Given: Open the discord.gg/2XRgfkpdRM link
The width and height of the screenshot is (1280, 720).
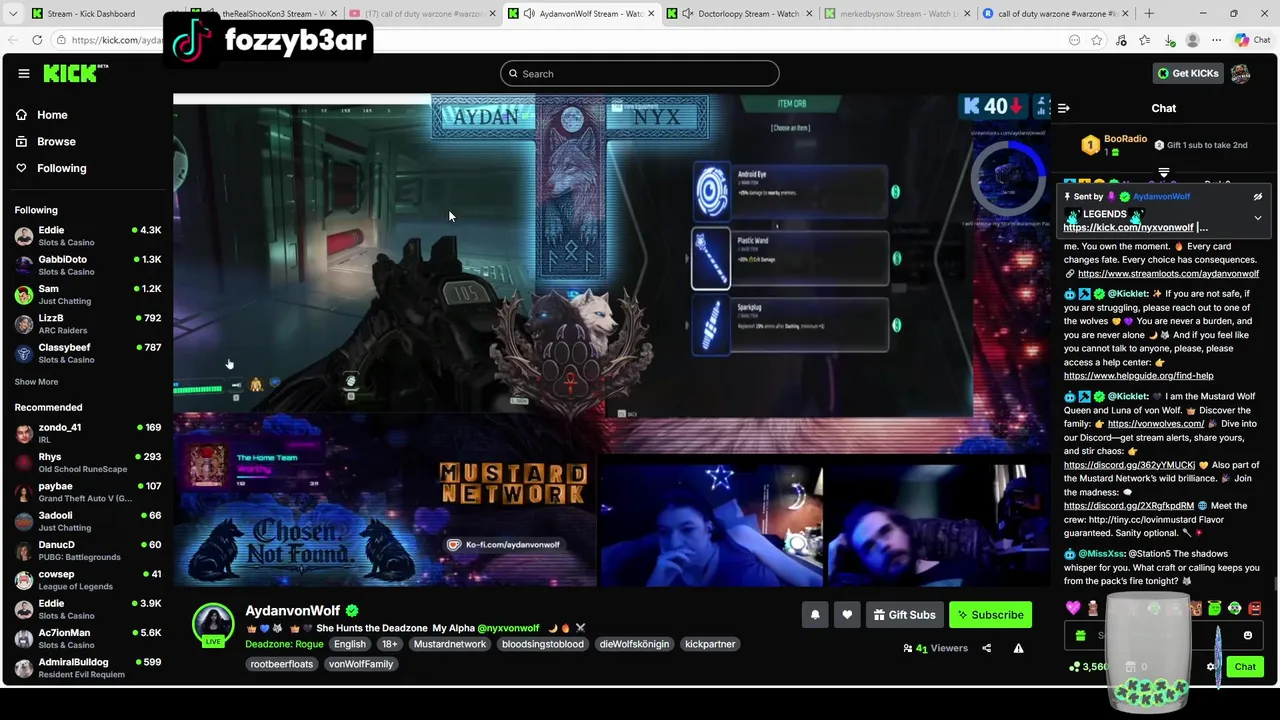Looking at the screenshot, I should (1129, 506).
